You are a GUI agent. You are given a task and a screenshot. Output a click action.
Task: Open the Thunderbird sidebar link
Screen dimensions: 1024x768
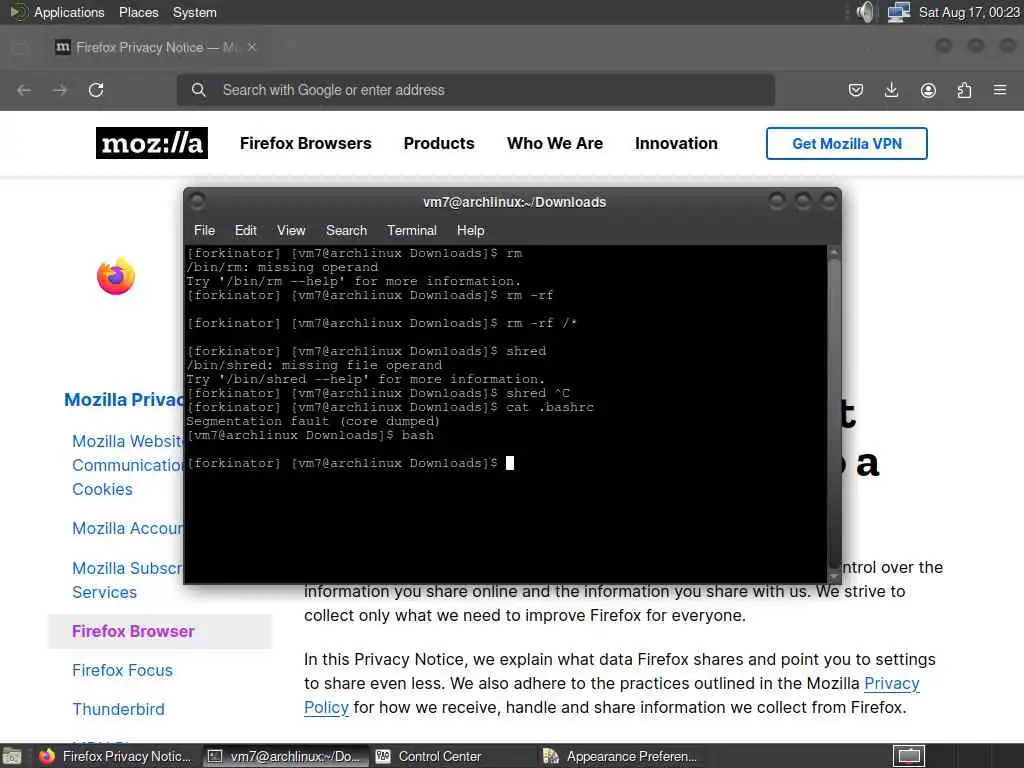(118, 709)
